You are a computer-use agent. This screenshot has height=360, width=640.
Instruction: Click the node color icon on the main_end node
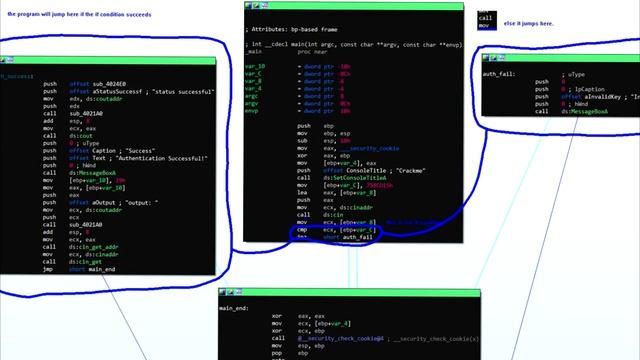click(222, 292)
